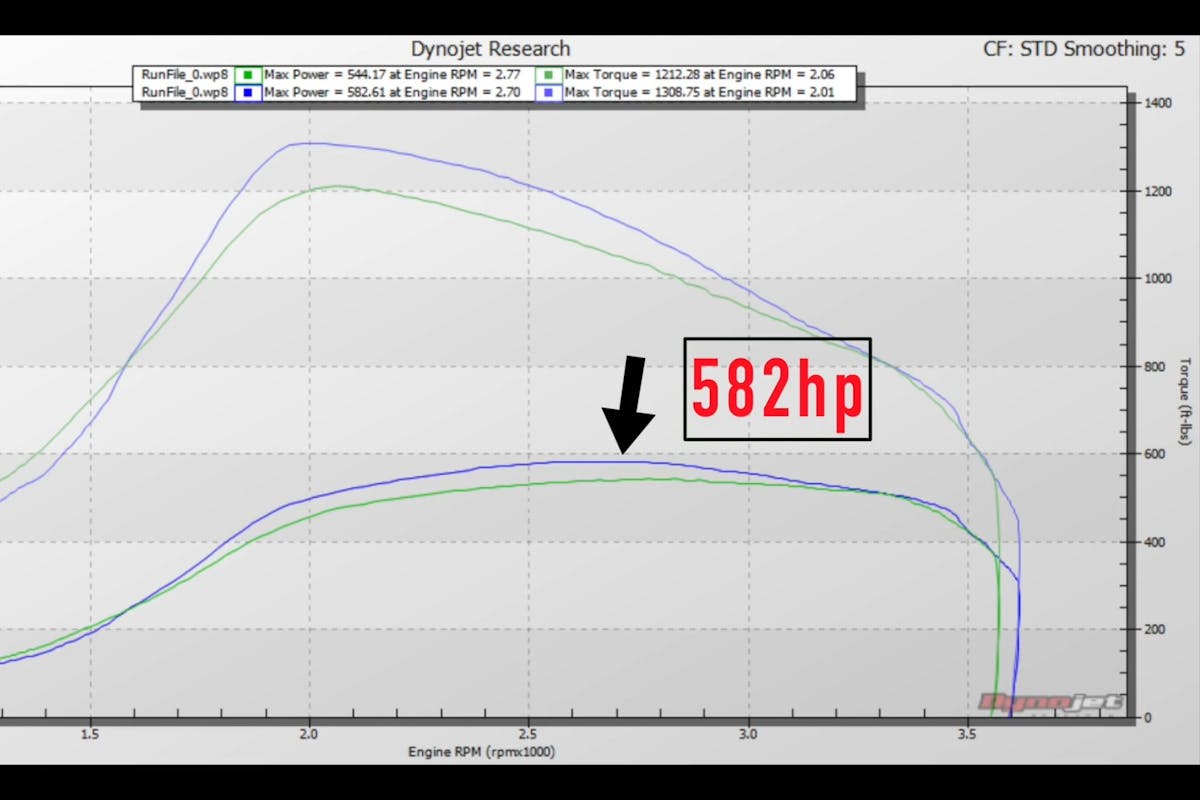Screen dimensions: 1200x800
Task: Click the red 582hp annotation box
Action: pyautogui.click(x=777, y=389)
